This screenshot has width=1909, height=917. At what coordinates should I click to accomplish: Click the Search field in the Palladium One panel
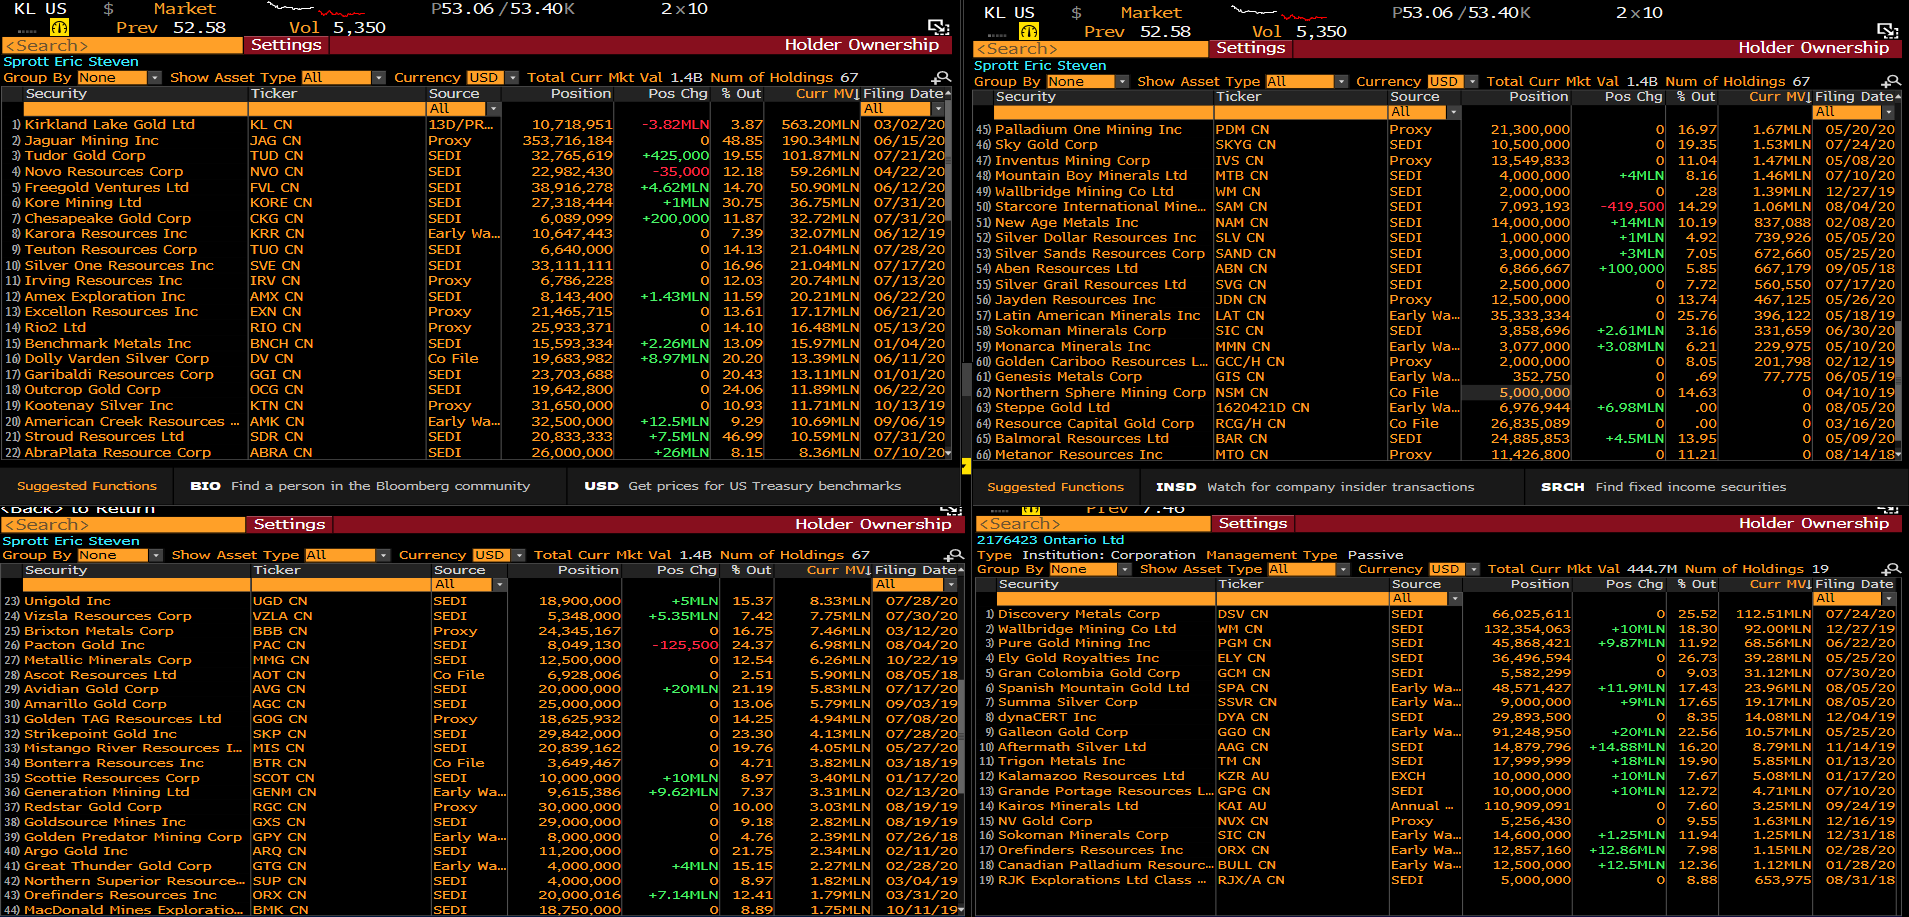point(1092,48)
